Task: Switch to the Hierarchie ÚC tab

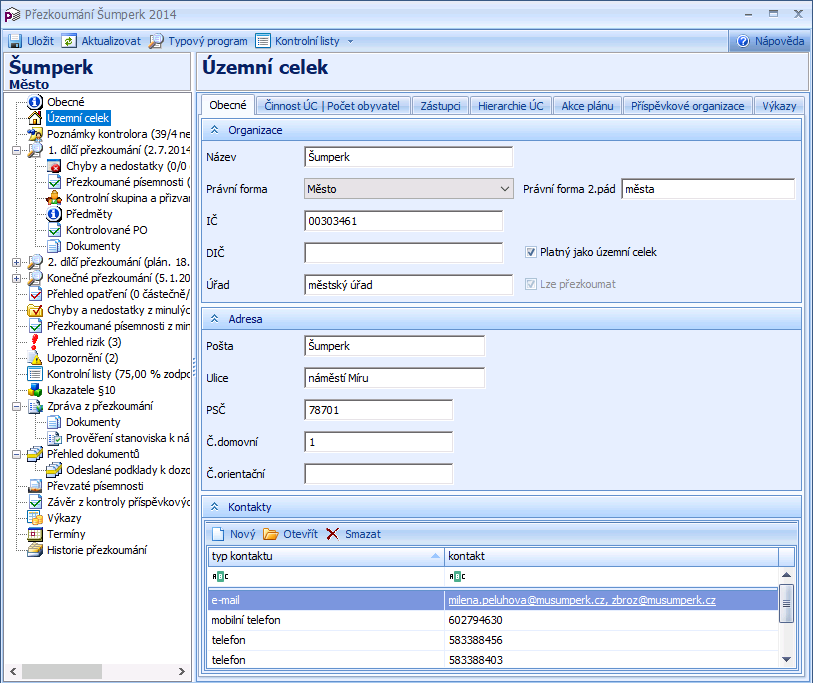Action: pyautogui.click(x=511, y=106)
